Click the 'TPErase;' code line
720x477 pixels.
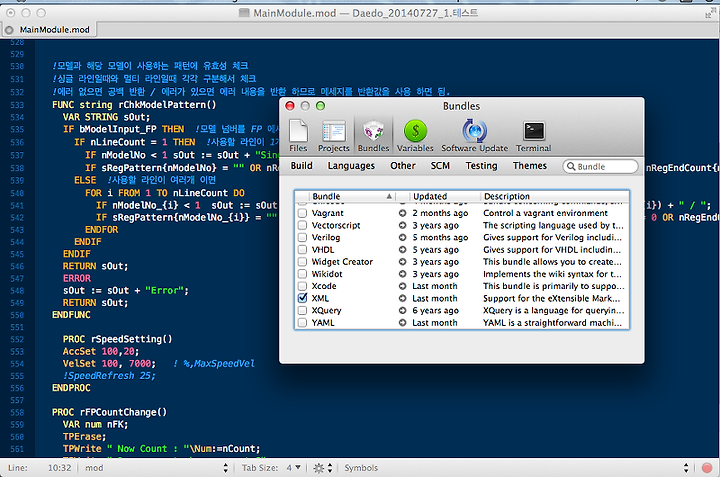click(x=84, y=436)
